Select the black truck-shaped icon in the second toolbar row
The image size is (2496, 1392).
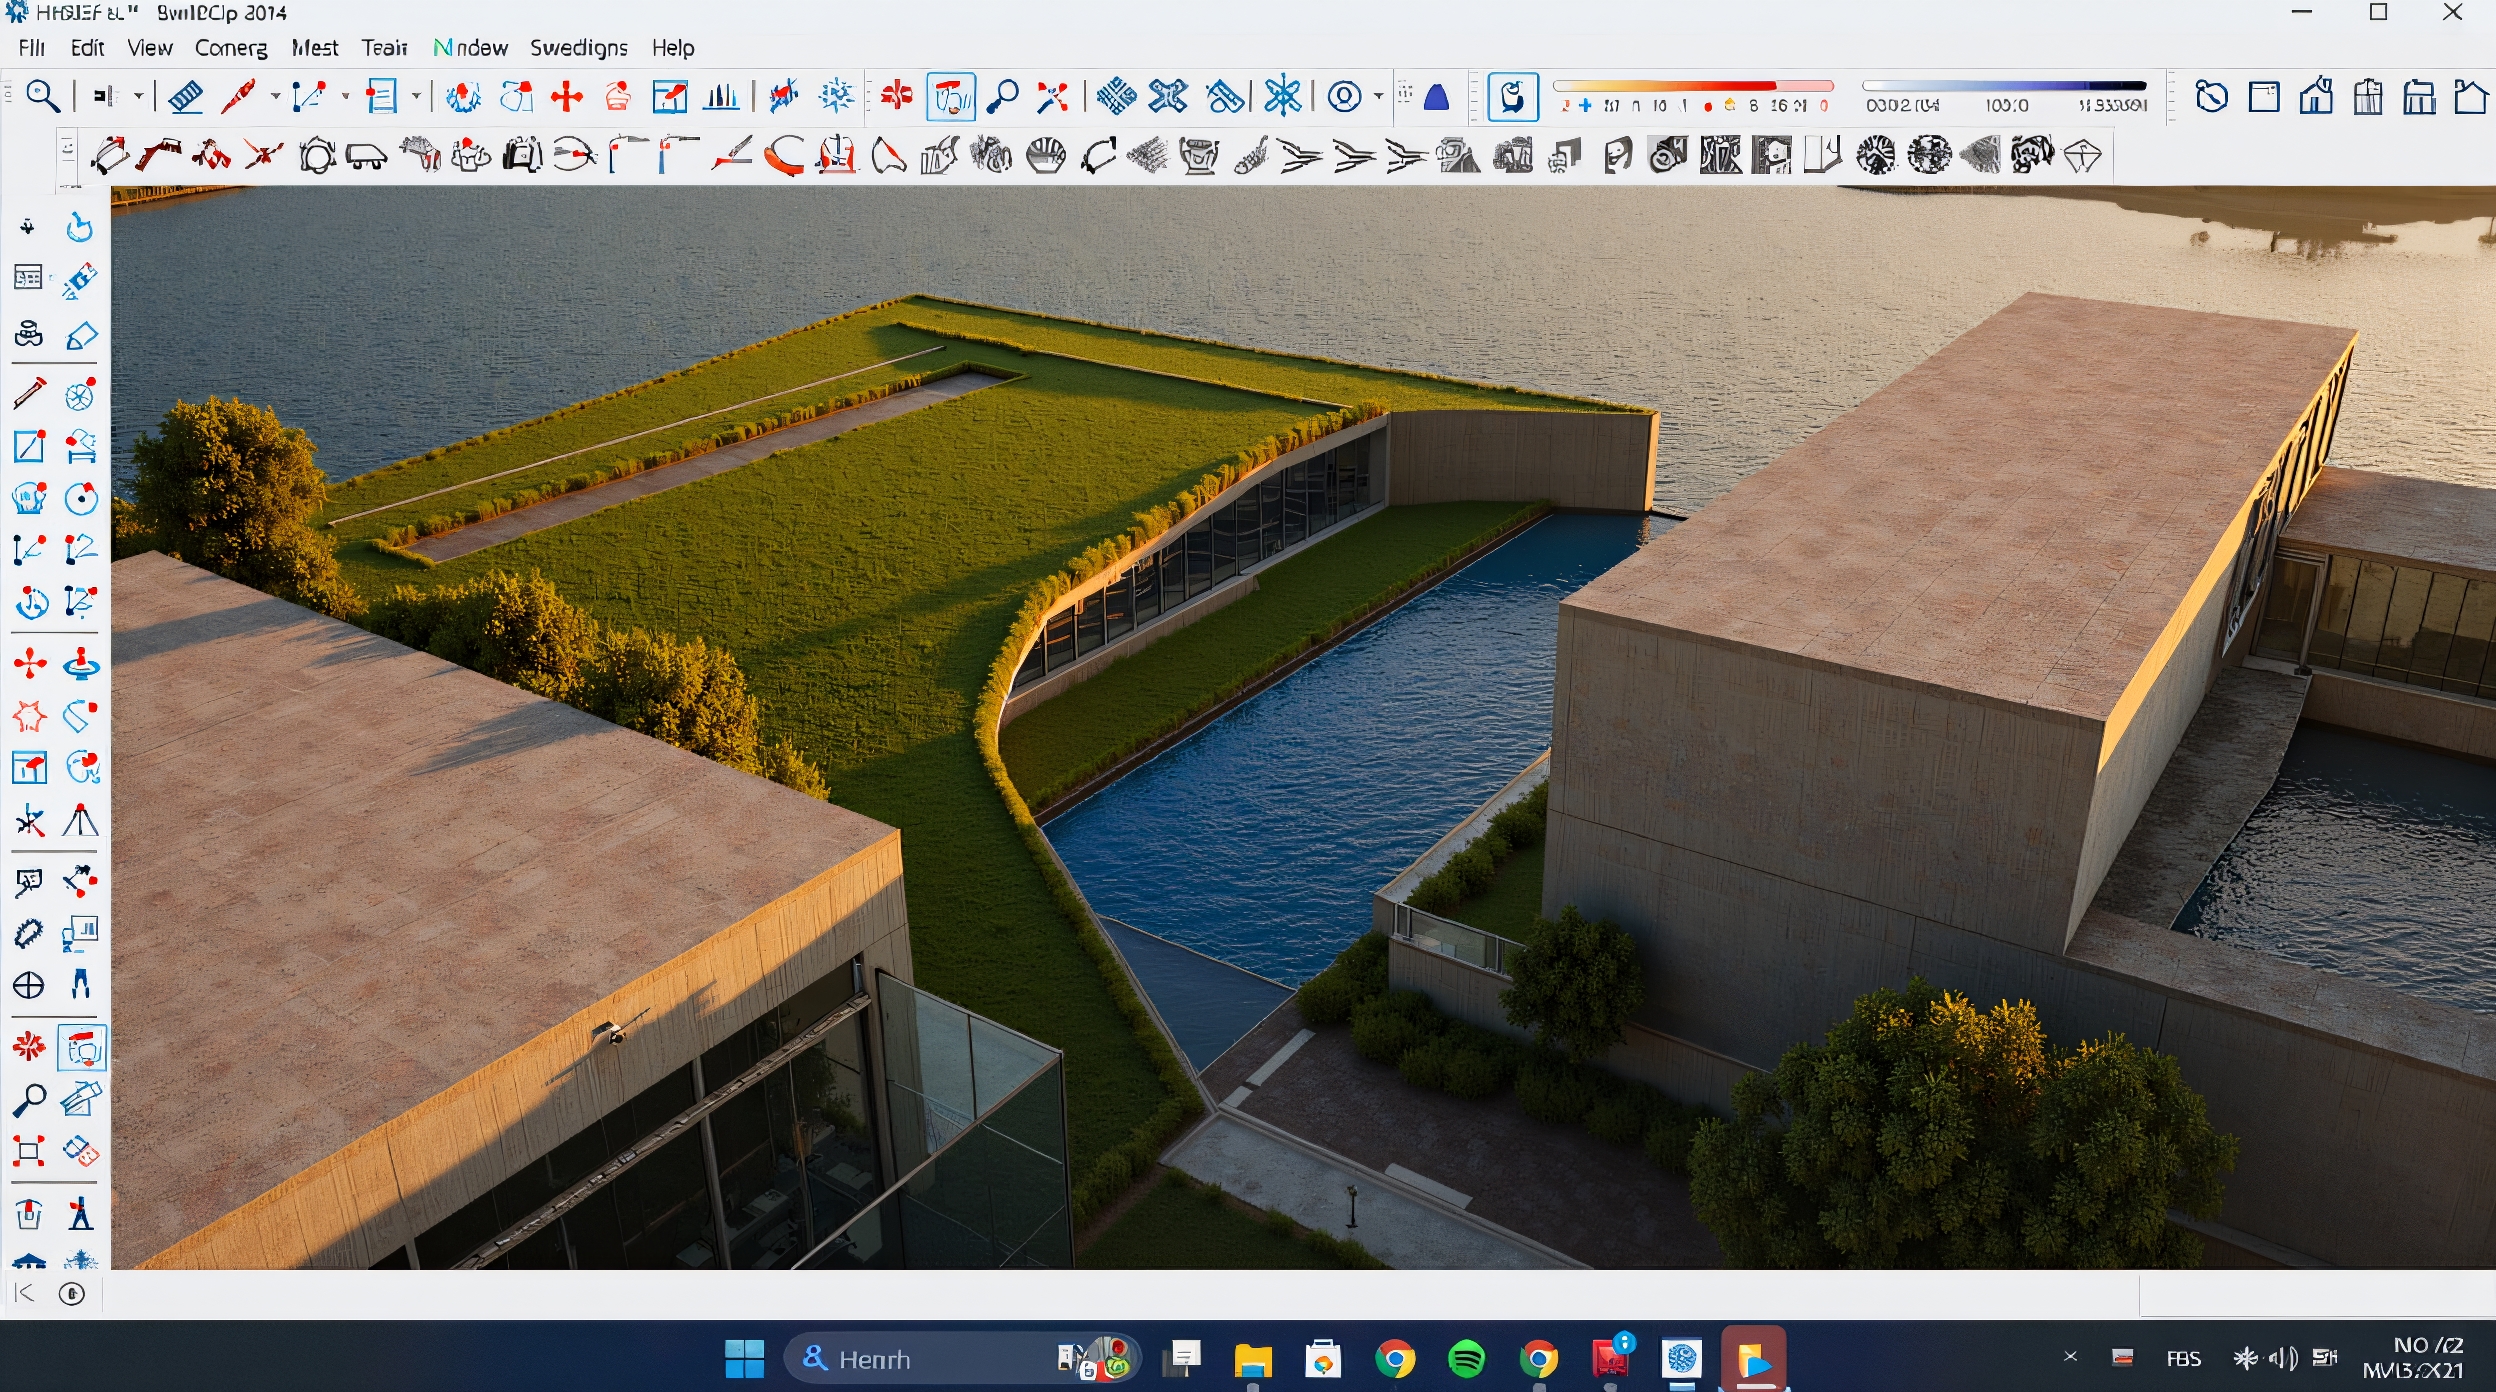(366, 157)
